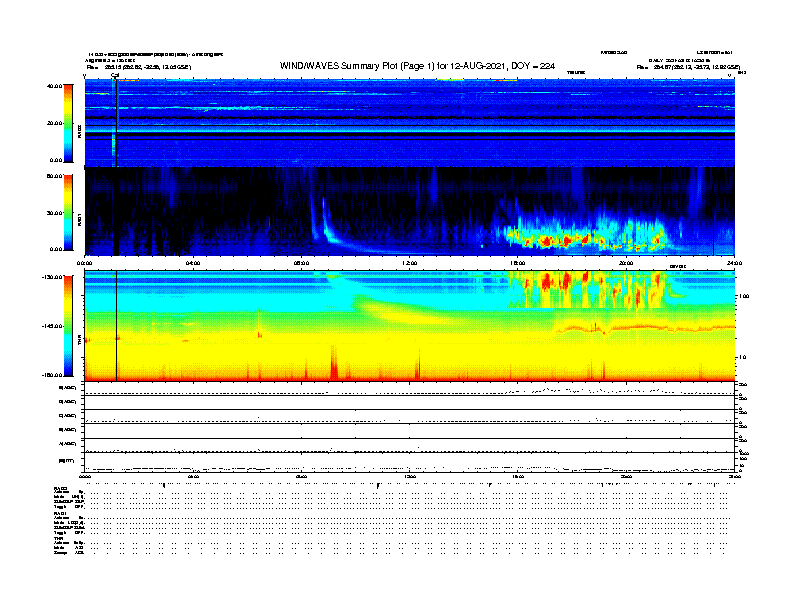
Task: Click the 30.00 label on RAD1 scale
Action: coord(55,213)
